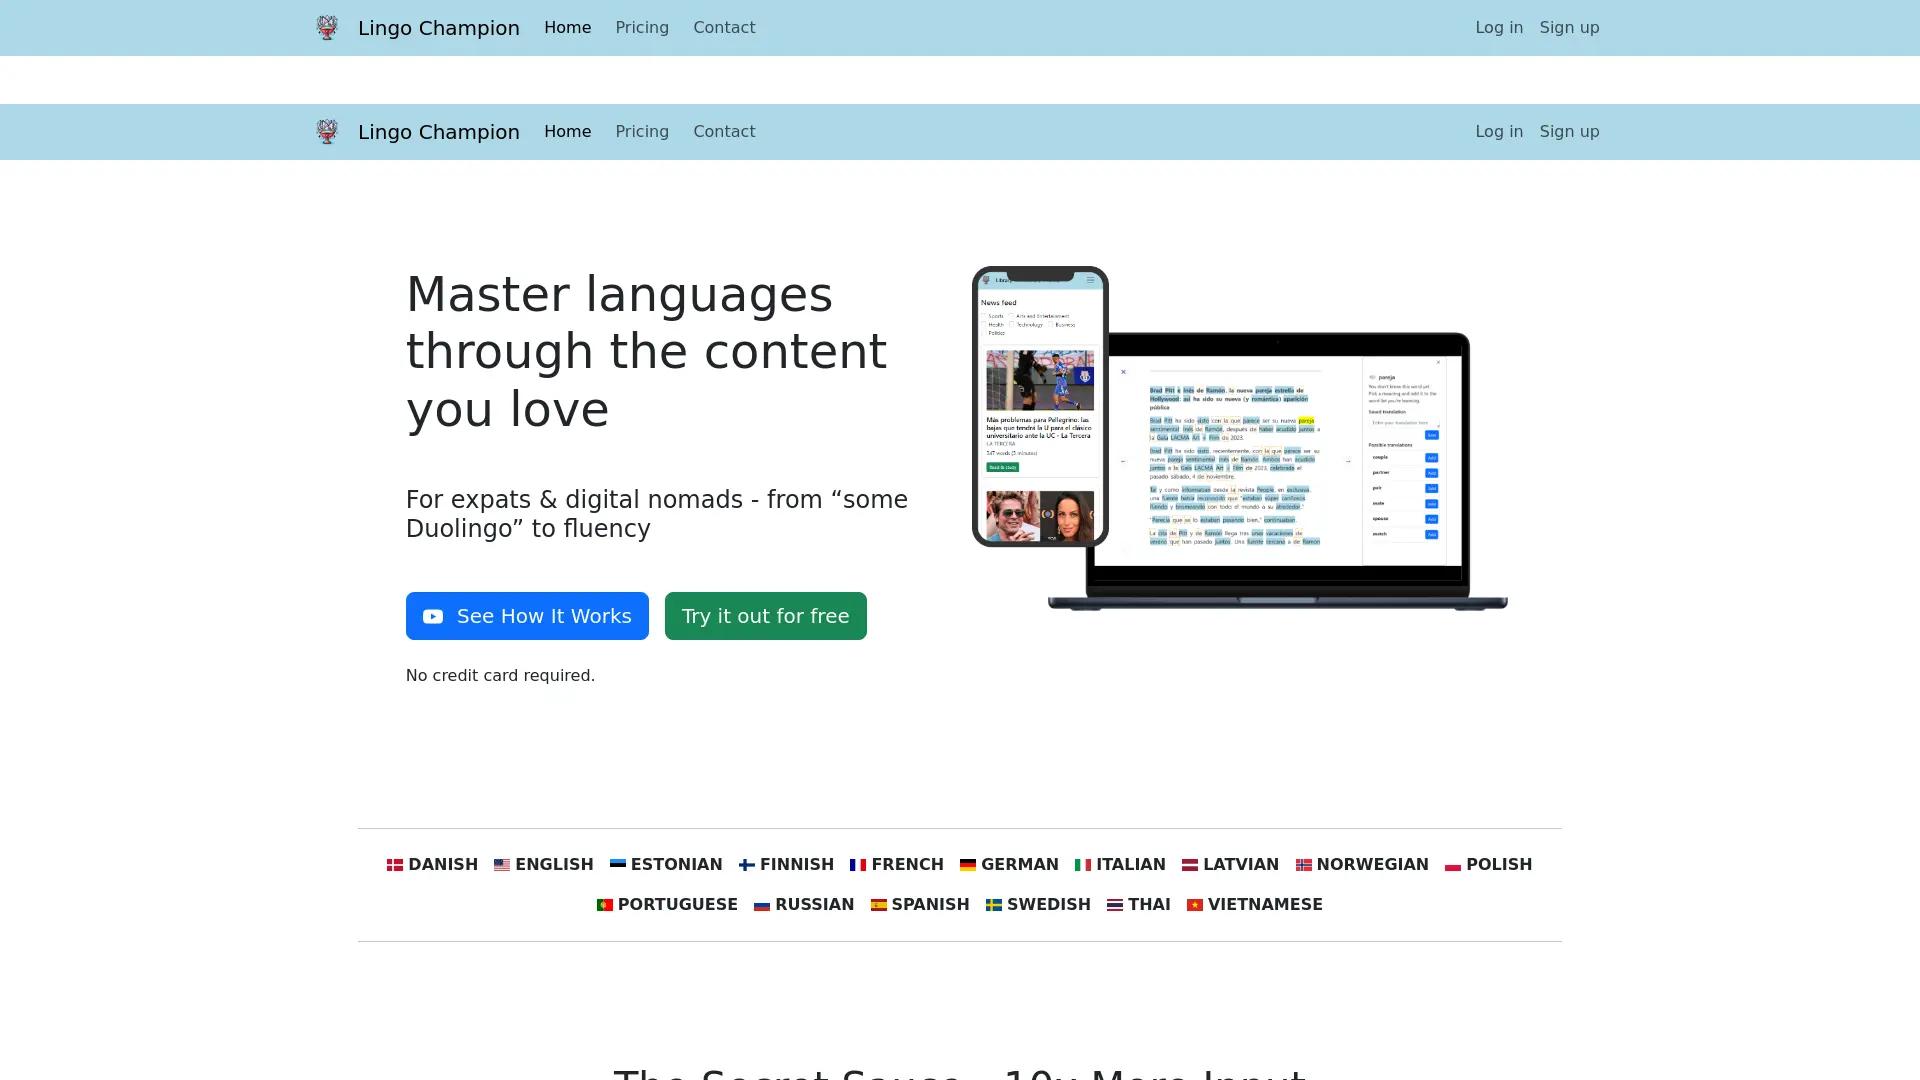Select the German flag icon

967,864
